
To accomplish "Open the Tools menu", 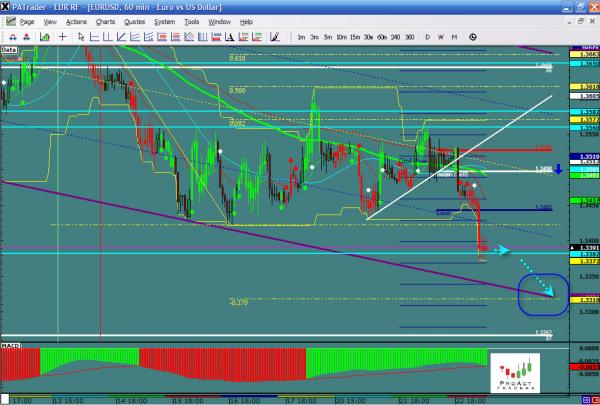I will pos(192,21).
